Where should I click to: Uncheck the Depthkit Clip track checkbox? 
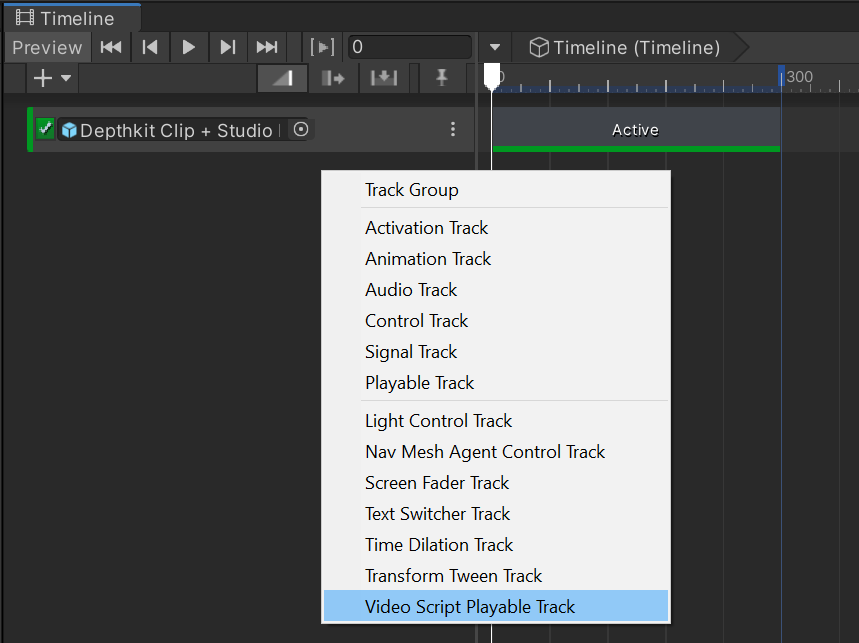tap(45, 129)
